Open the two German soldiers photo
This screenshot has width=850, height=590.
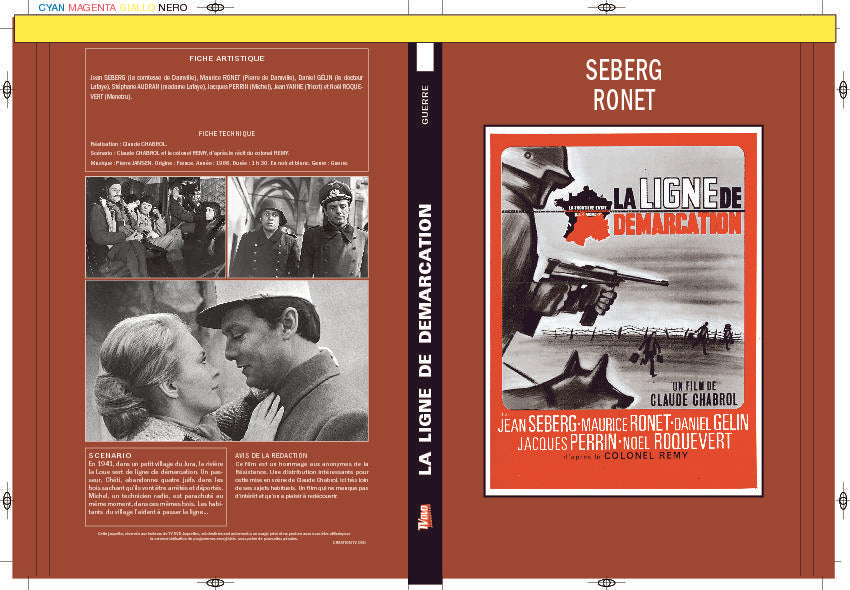tap(298, 227)
